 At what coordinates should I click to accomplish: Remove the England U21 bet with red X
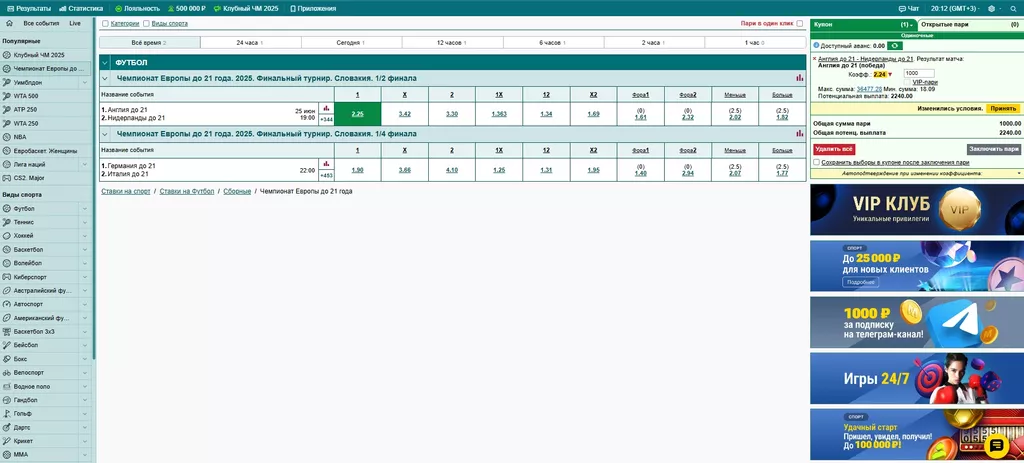[814, 59]
